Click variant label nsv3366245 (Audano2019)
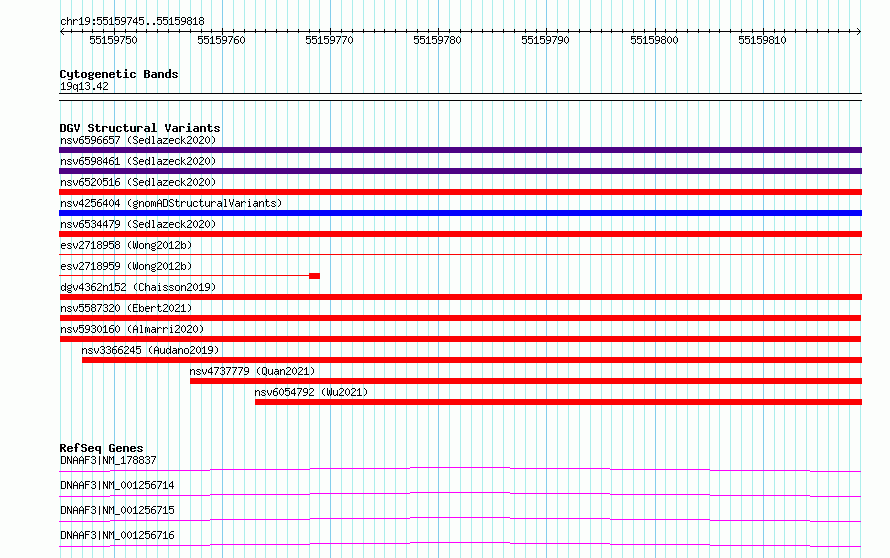Screen dimensions: 890x558 [x=150, y=350]
